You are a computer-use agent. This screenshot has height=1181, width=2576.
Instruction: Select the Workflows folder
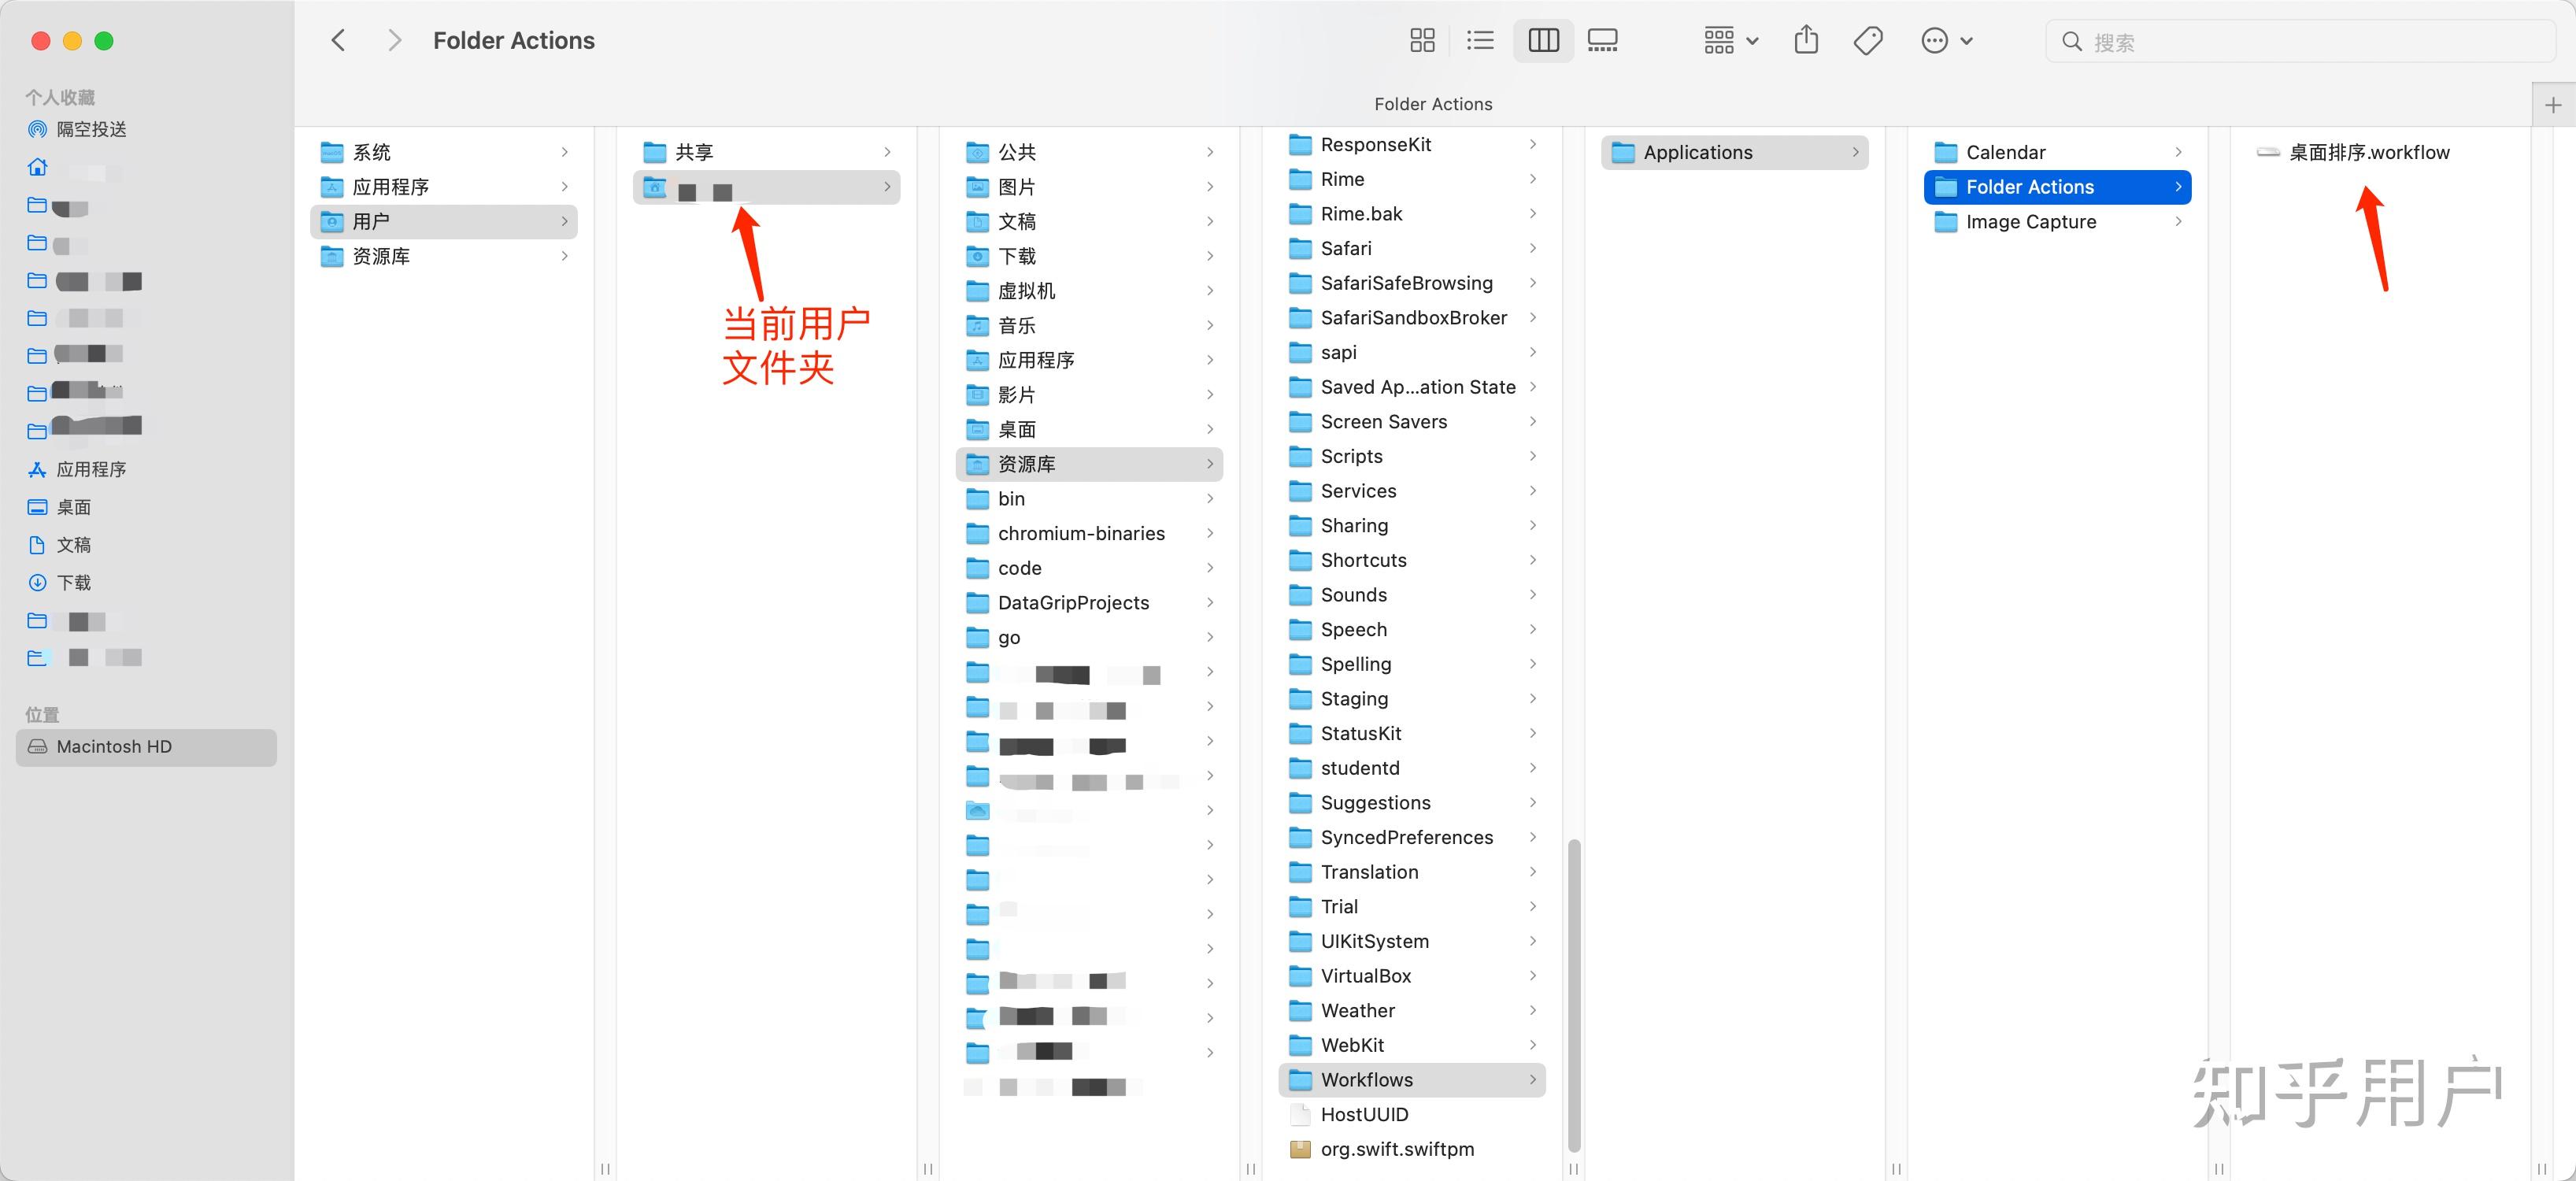[x=1366, y=1080]
